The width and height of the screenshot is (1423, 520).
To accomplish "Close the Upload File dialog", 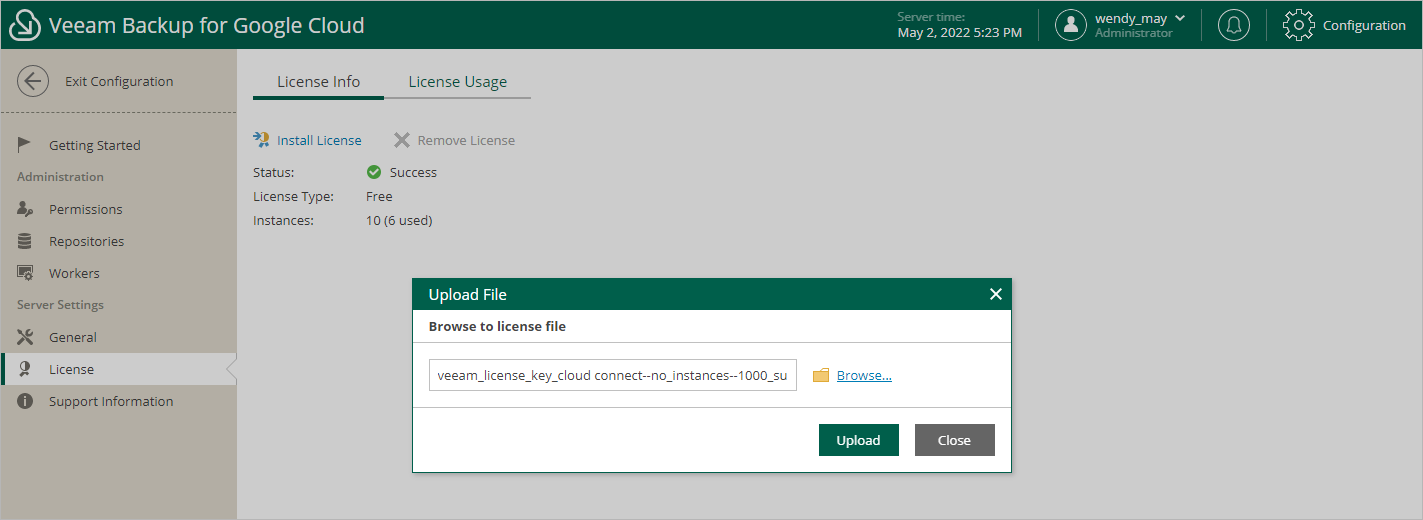I will [x=995, y=294].
